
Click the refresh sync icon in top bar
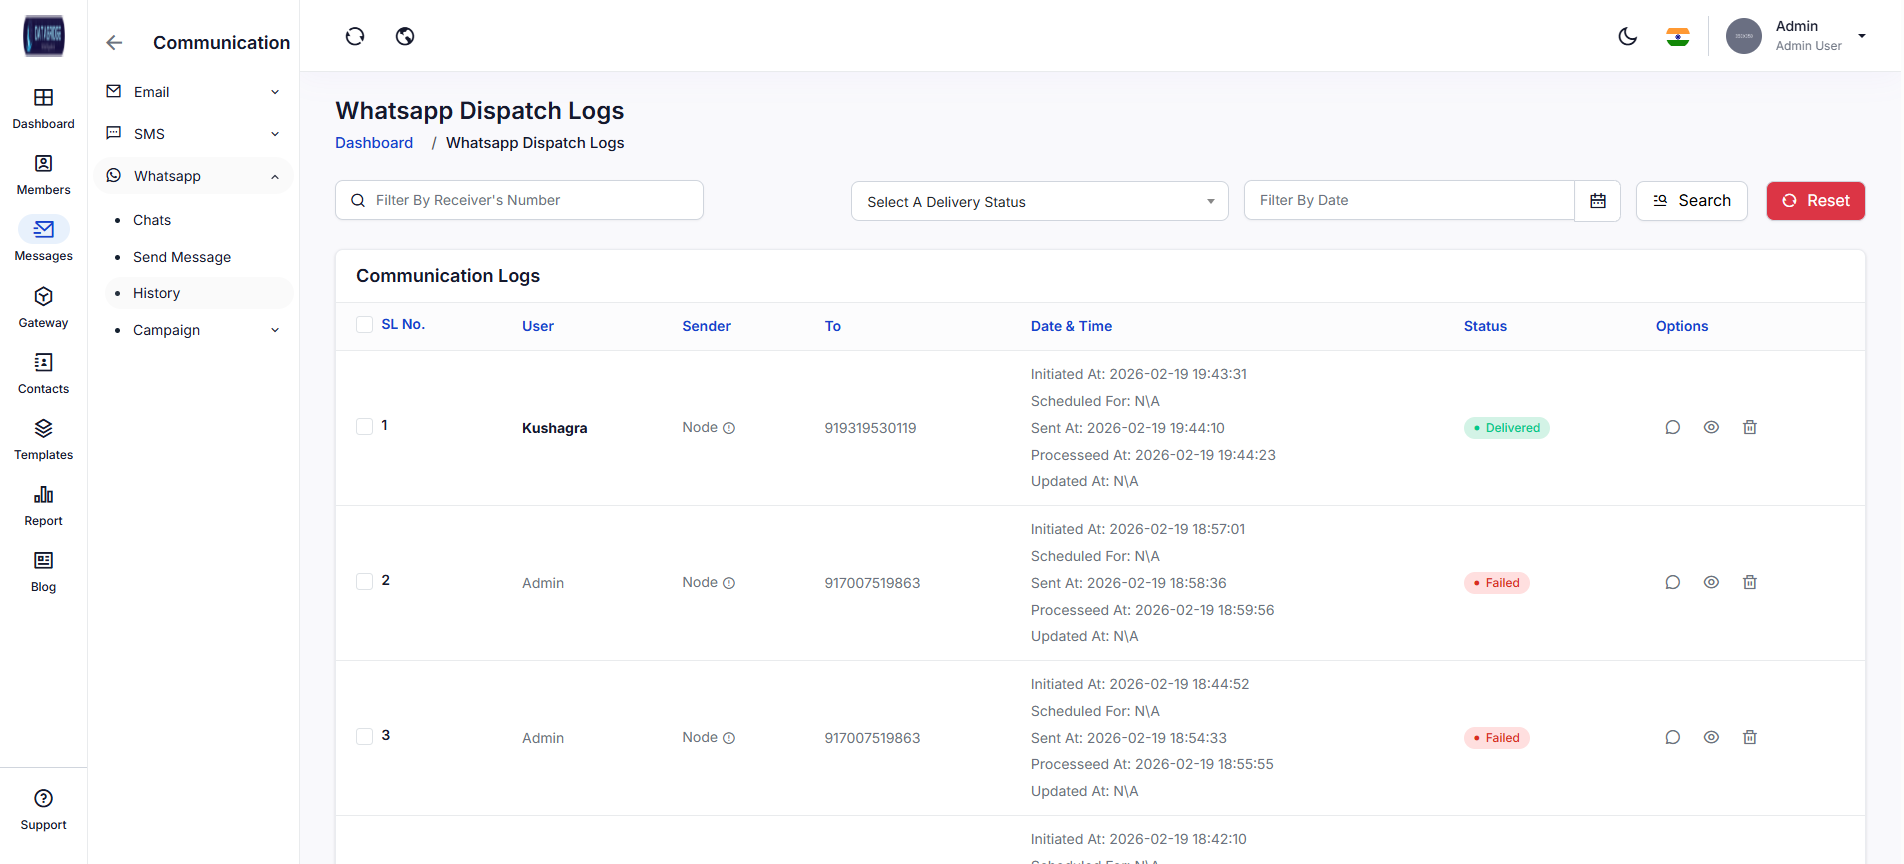[355, 37]
